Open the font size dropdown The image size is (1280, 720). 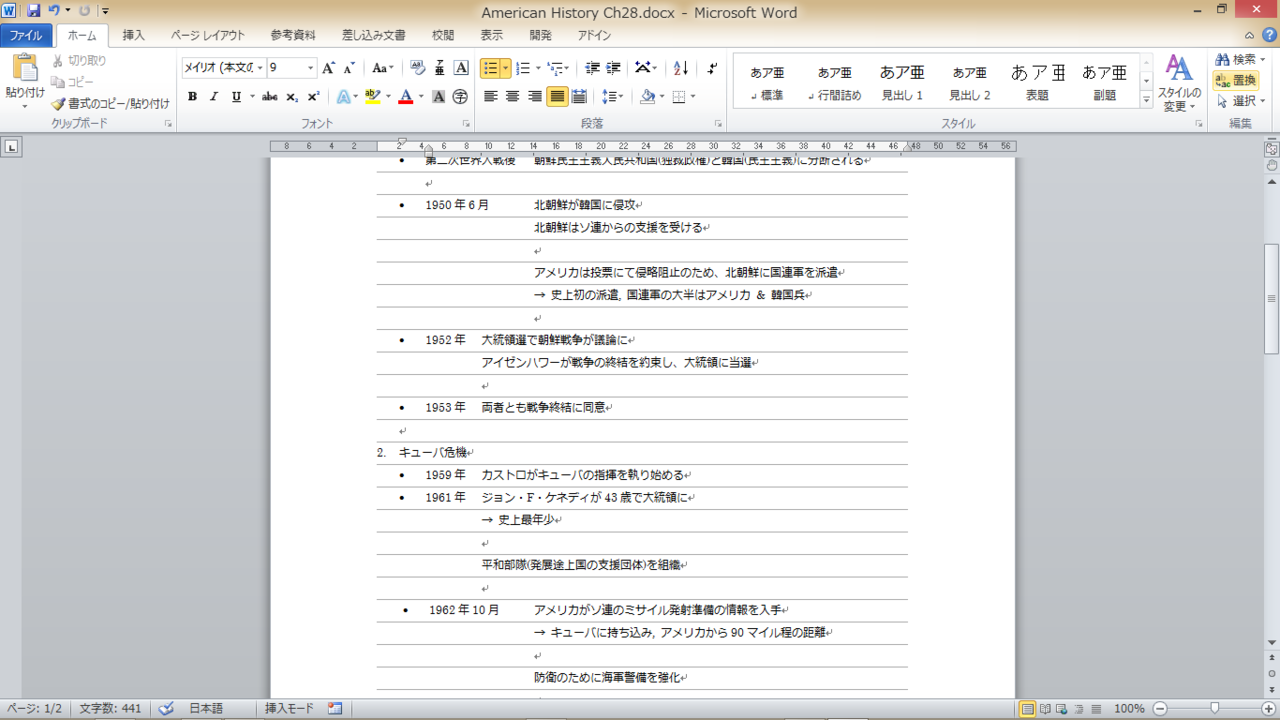[310, 68]
